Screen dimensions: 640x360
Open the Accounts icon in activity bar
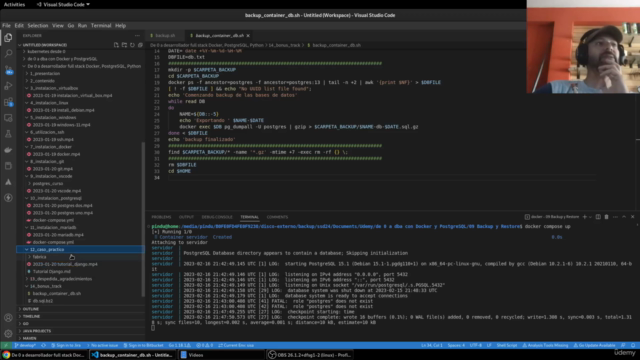[x=8, y=318]
